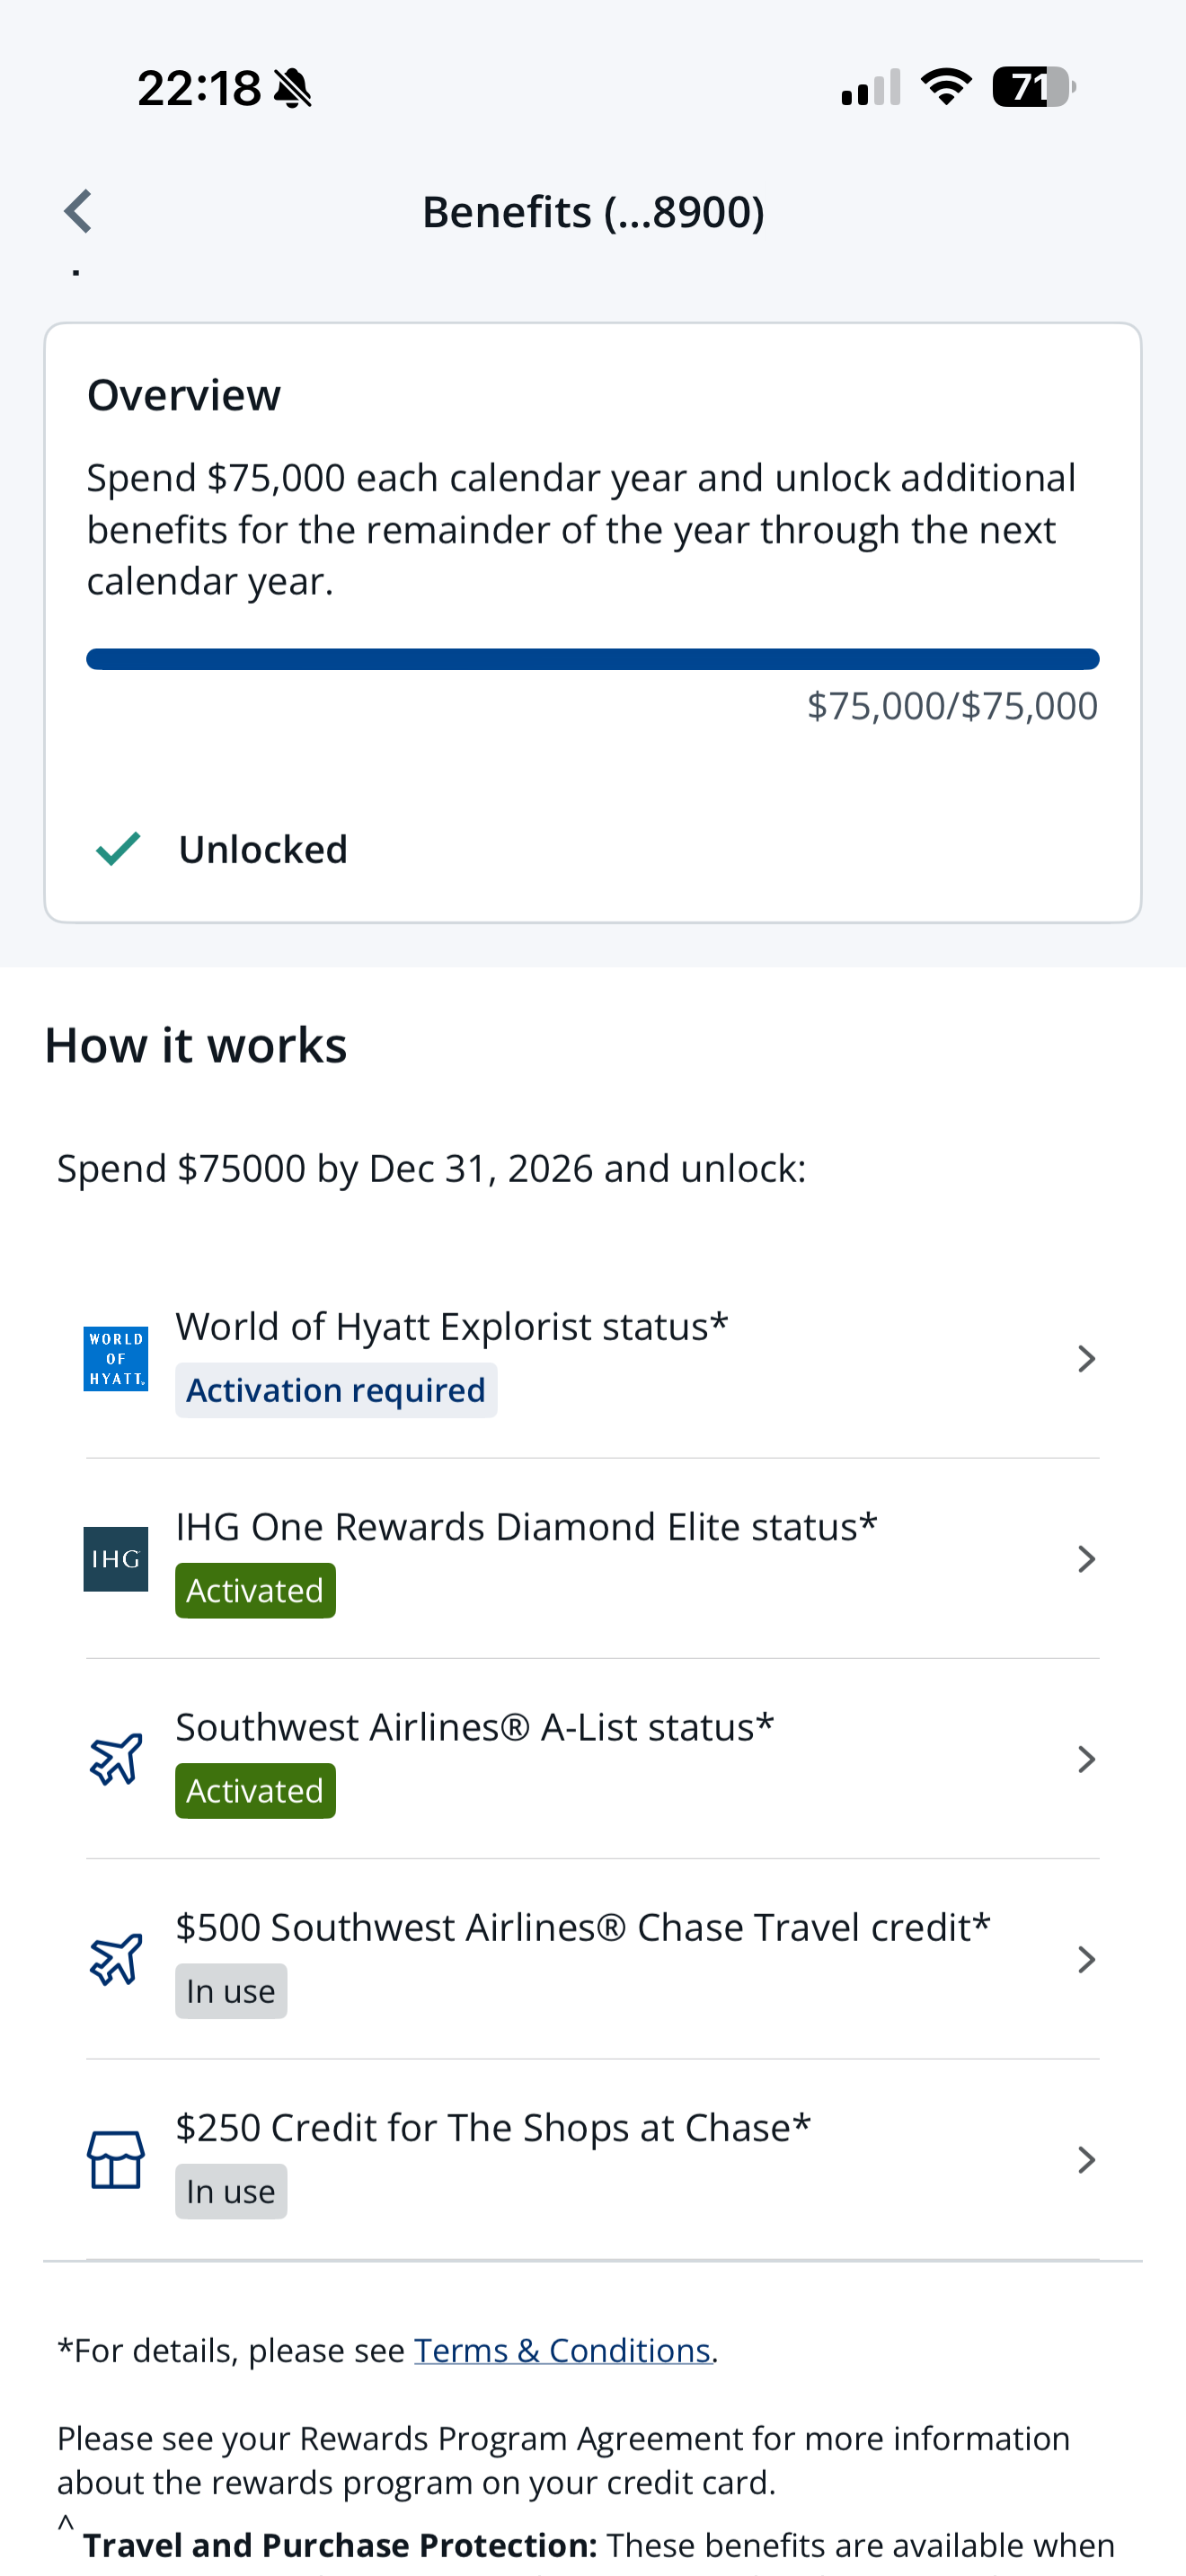Expand IHG Diamond Elite status chevron
The height and width of the screenshot is (2576, 1186).
click(x=1086, y=1558)
